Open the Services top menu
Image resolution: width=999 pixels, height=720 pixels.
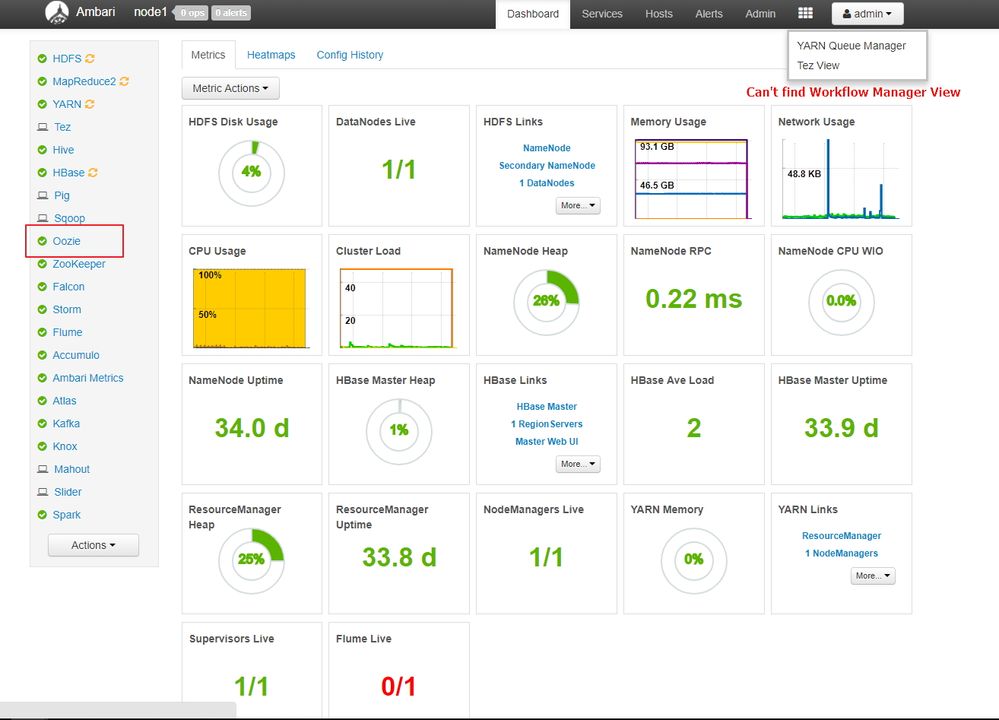click(x=601, y=13)
